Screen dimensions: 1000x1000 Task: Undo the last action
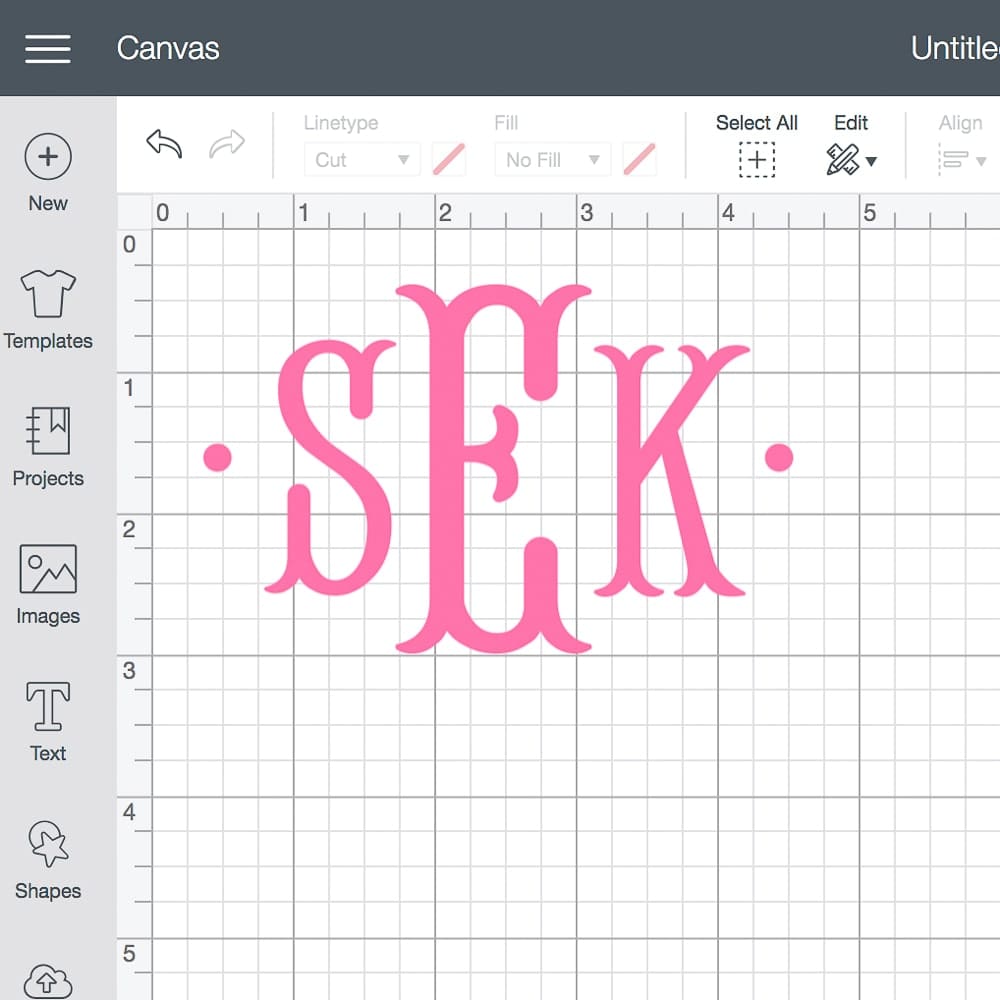coord(165,144)
